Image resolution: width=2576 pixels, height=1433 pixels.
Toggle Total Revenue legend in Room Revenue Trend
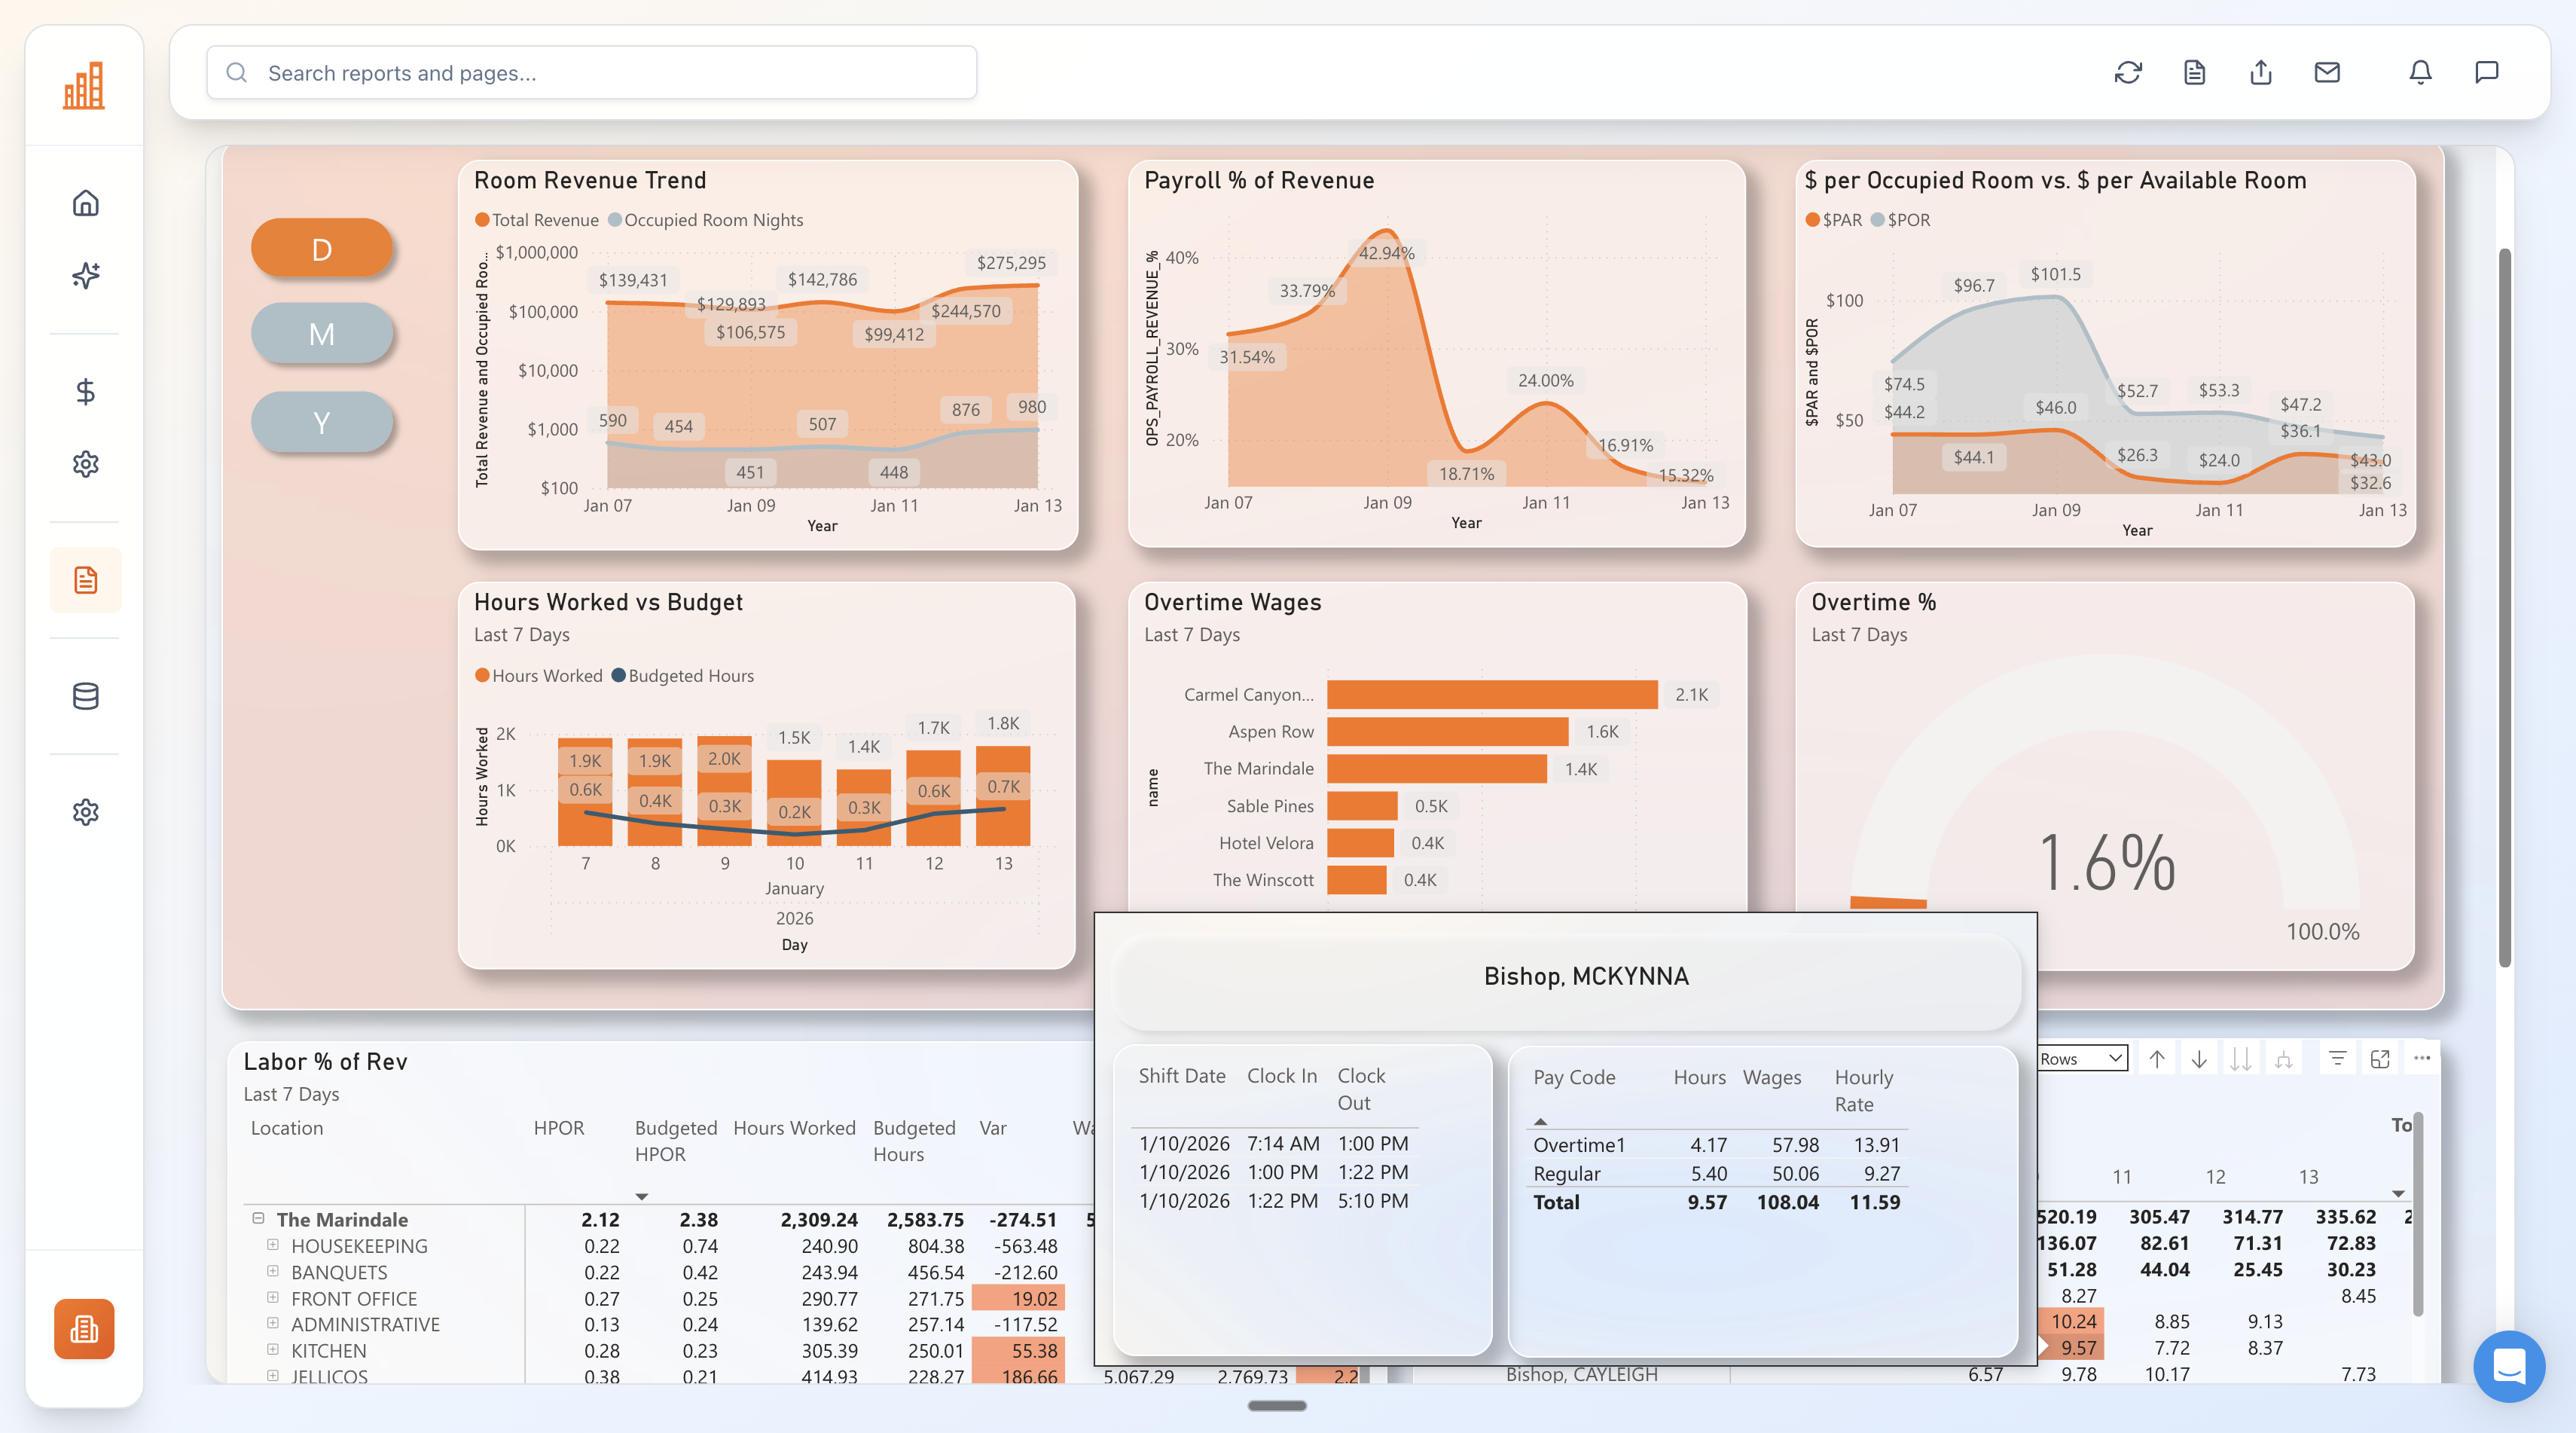coord(536,220)
